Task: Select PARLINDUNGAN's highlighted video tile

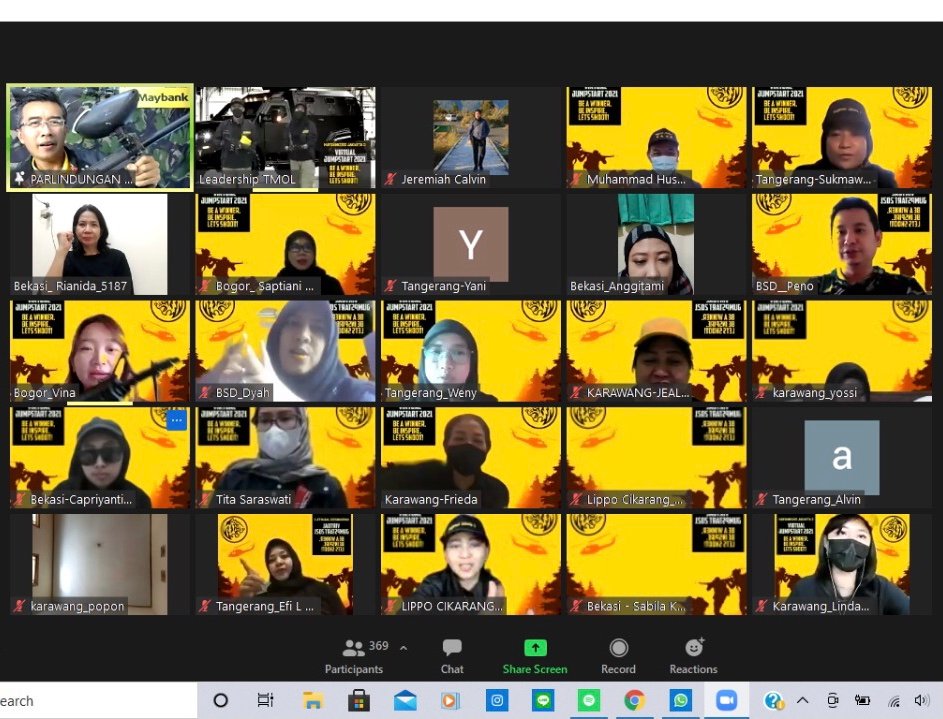Action: point(99,137)
